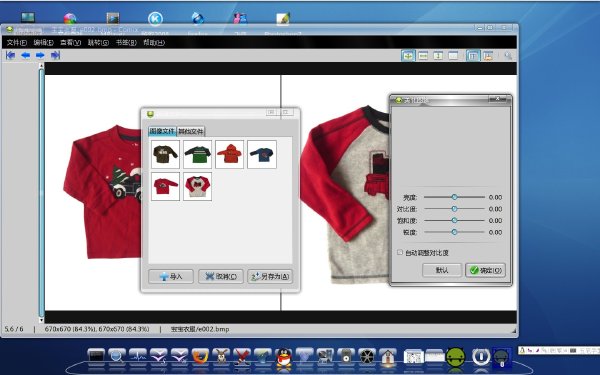Select the dark brown sweater thumbnail
600x375 pixels.
(165, 154)
